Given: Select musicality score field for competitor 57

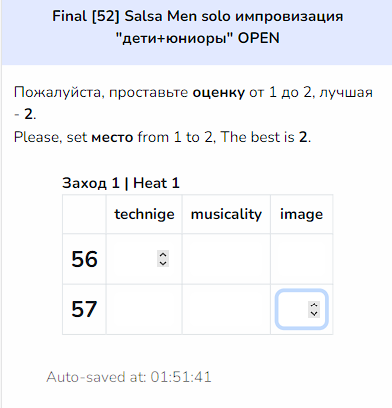Looking at the screenshot, I should pos(226,309).
